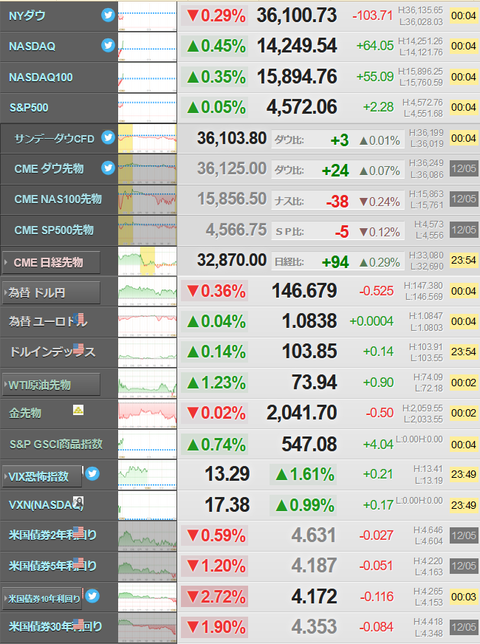Open the NYダウ mini chart
The height and width of the screenshot is (644, 480).
click(147, 16)
